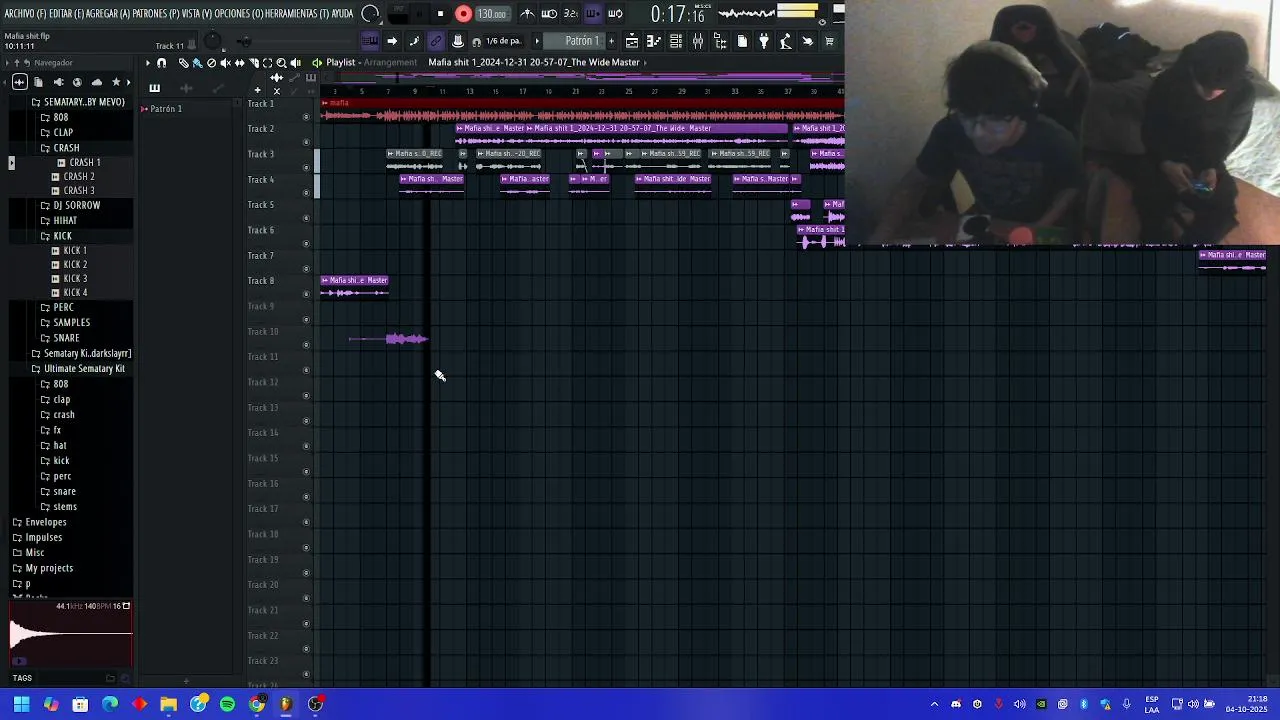Open the Piano roll view icon
The image size is (1280, 720).
(654, 41)
